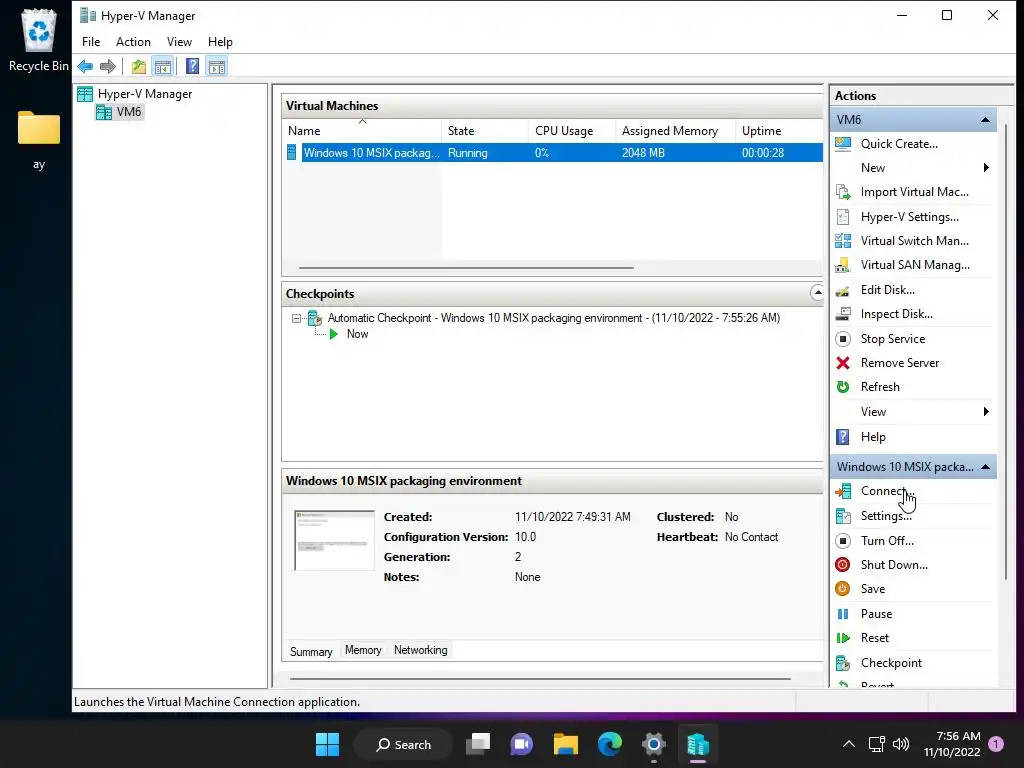
Task: Click the Virtual Machines list horizontal scrollbar
Action: point(466,268)
